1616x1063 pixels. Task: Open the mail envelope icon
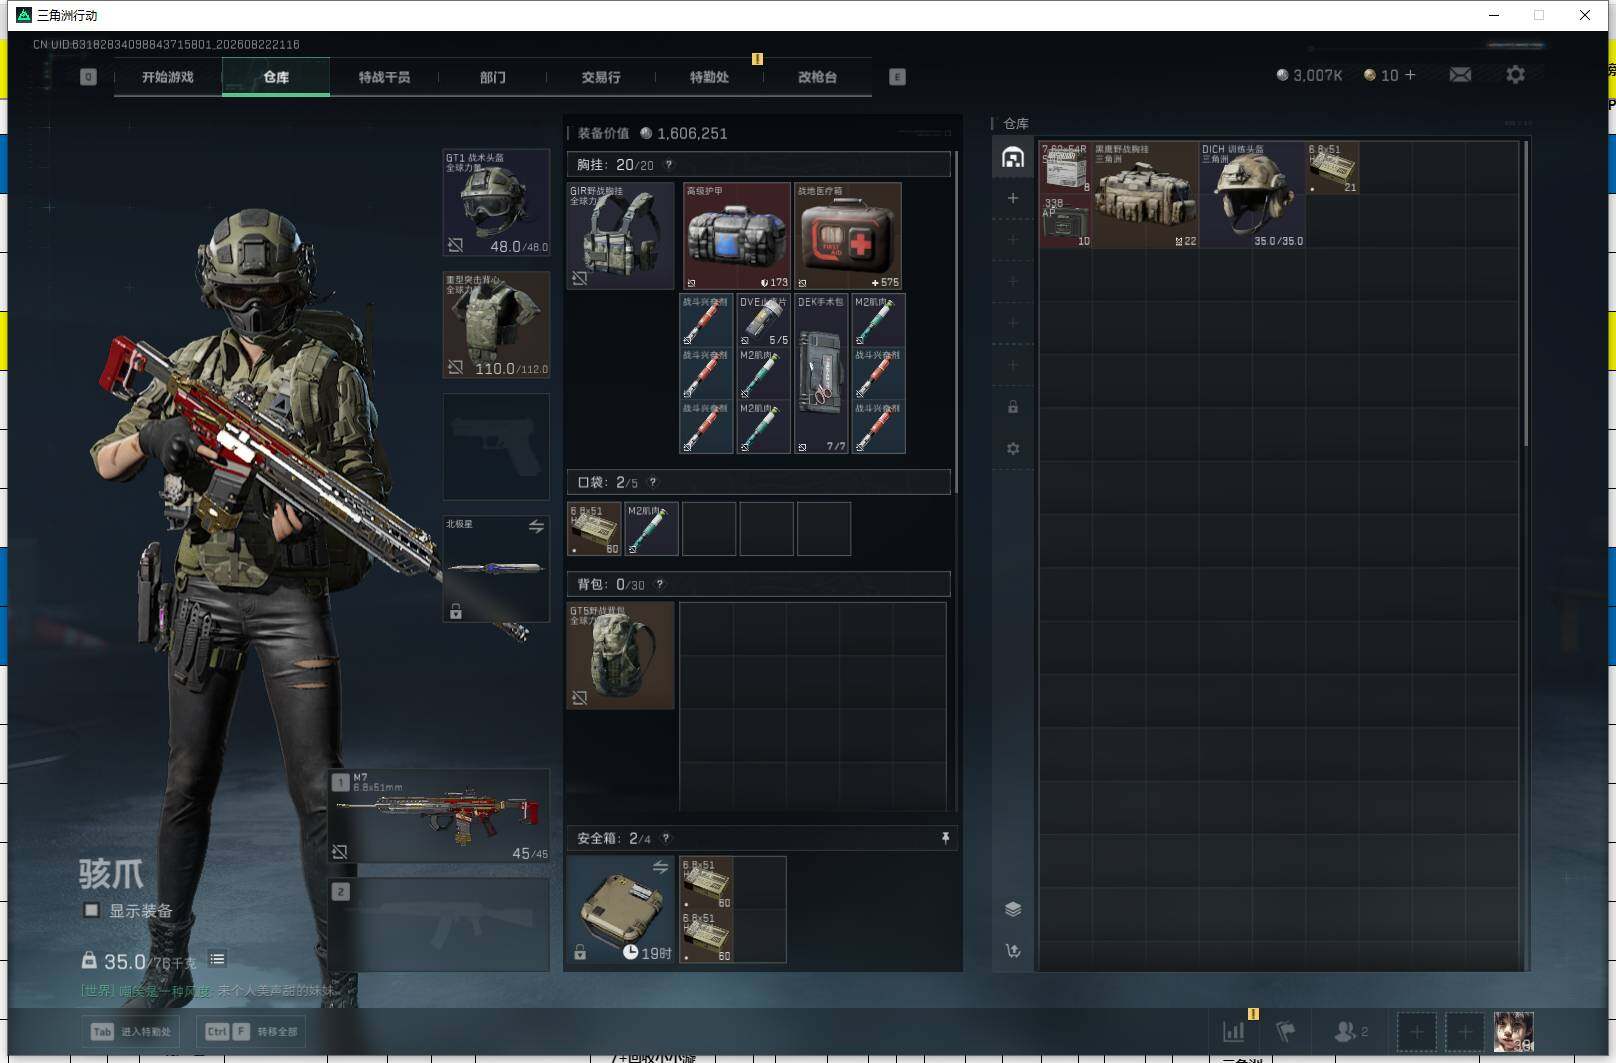(x=1460, y=75)
